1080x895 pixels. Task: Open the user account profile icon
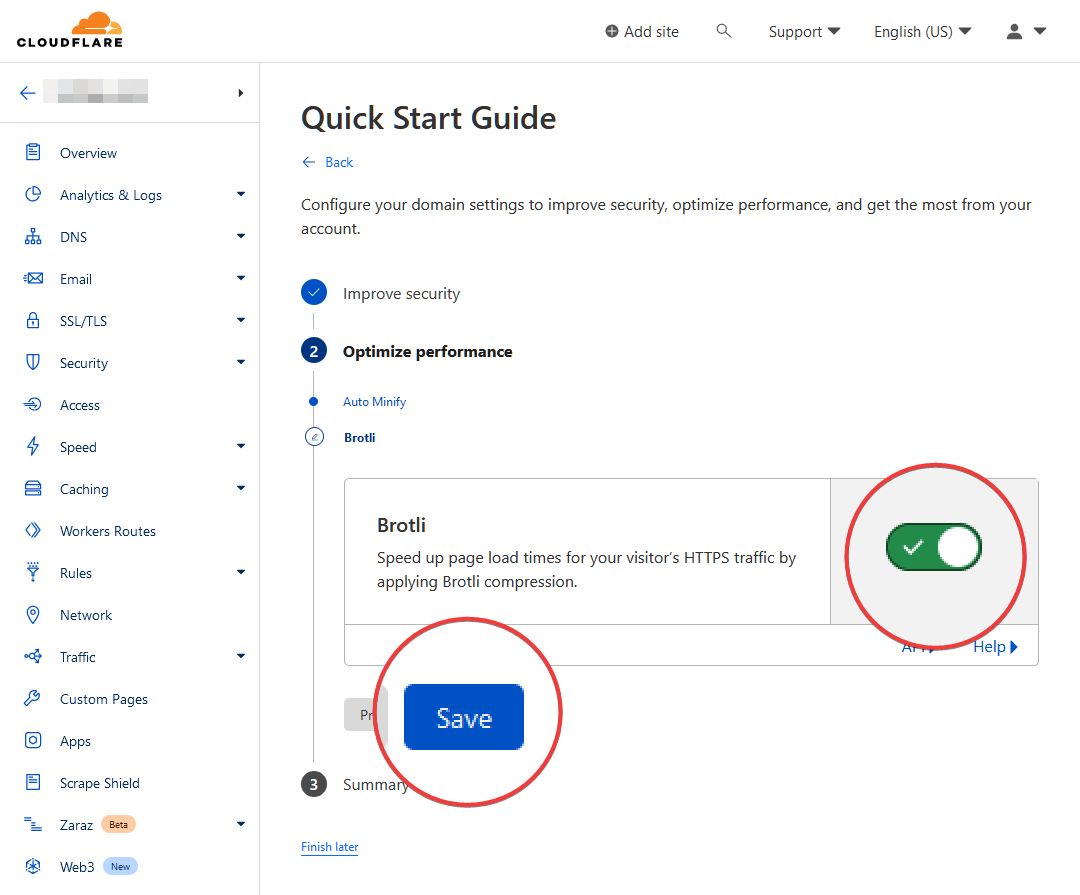tap(1014, 31)
